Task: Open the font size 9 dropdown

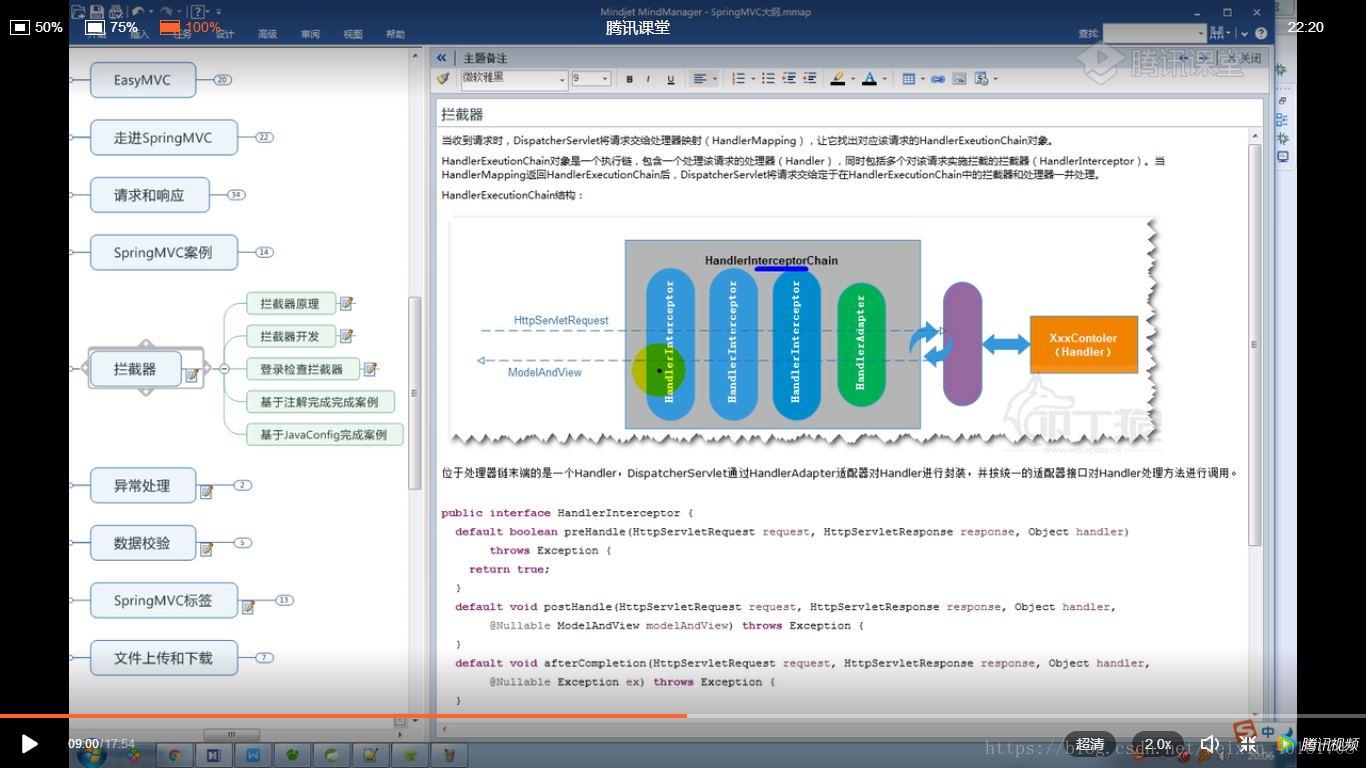Action: (591, 78)
